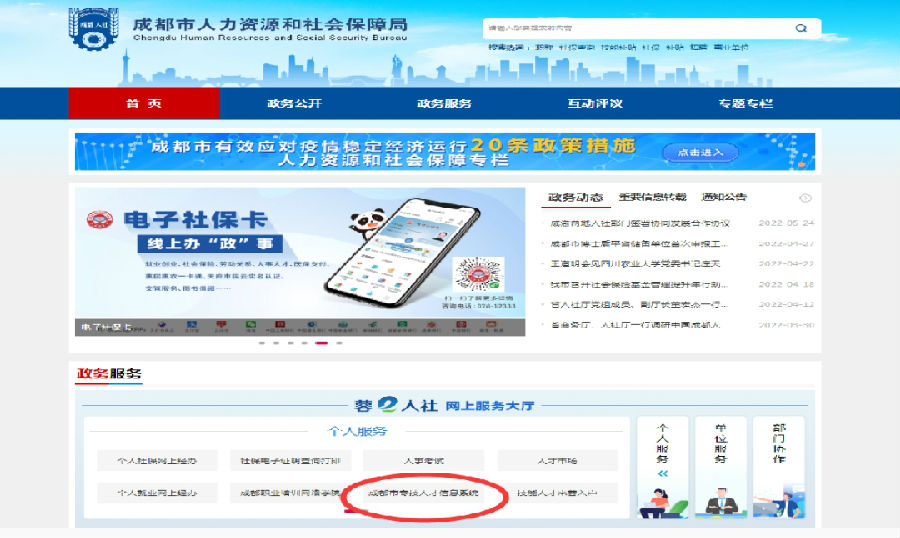Click the site search input field
The width and height of the screenshot is (900, 538).
point(637,28)
